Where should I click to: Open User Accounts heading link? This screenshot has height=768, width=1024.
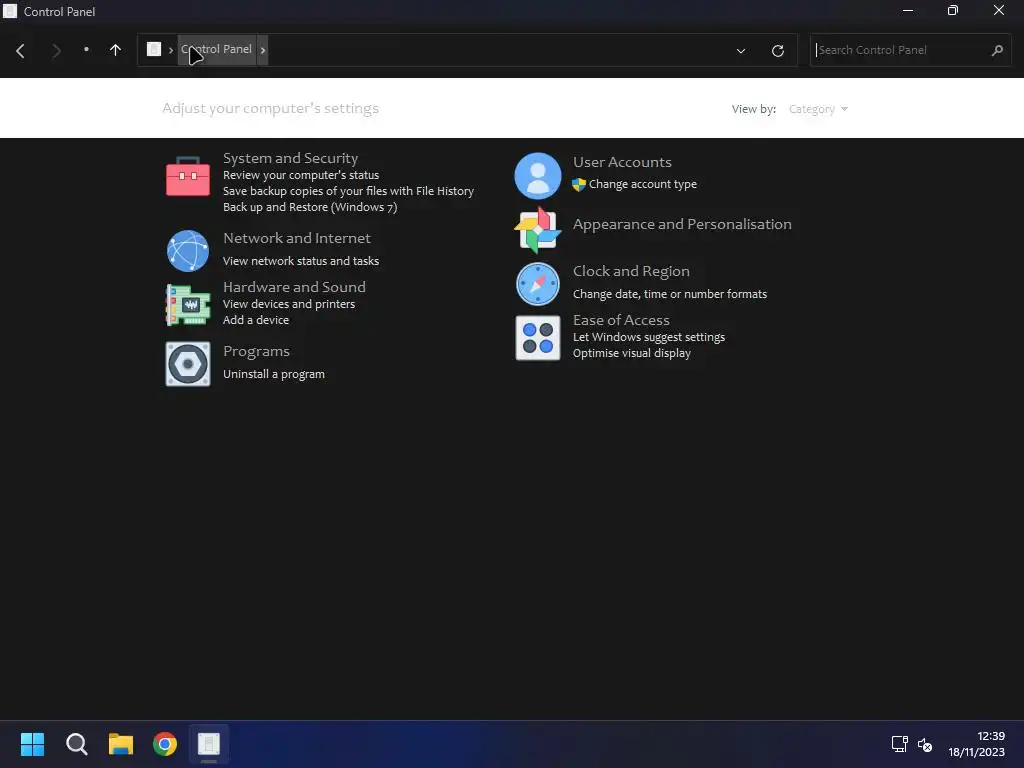[622, 162]
